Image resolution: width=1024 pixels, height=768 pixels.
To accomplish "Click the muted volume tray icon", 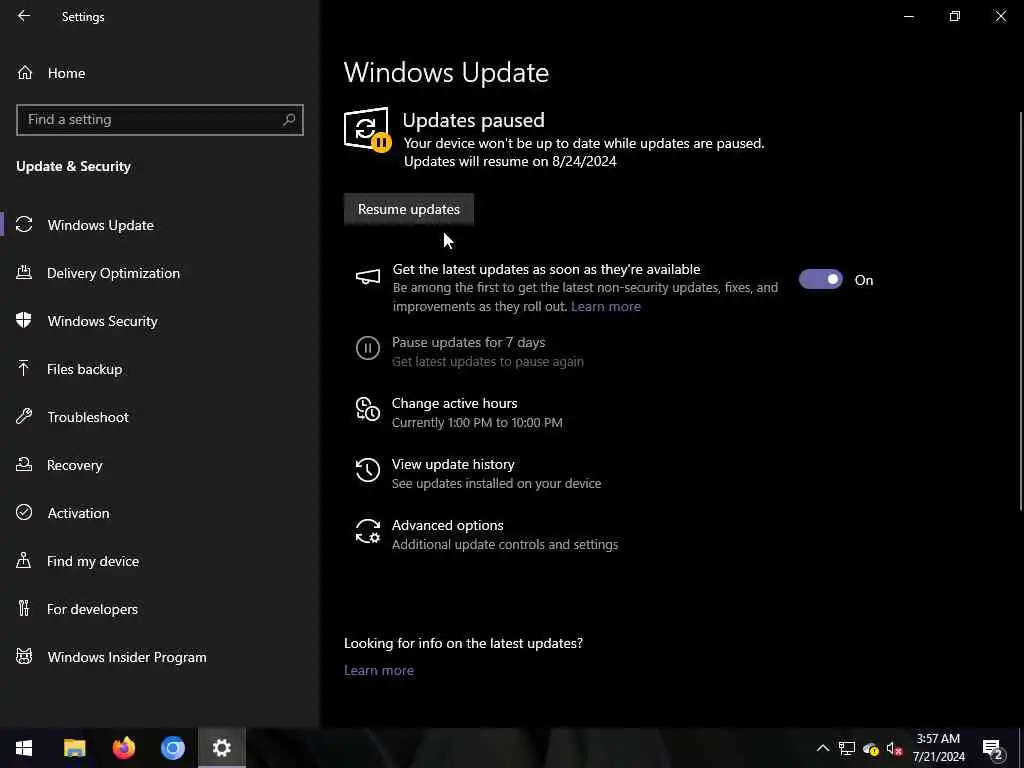I will [894, 748].
